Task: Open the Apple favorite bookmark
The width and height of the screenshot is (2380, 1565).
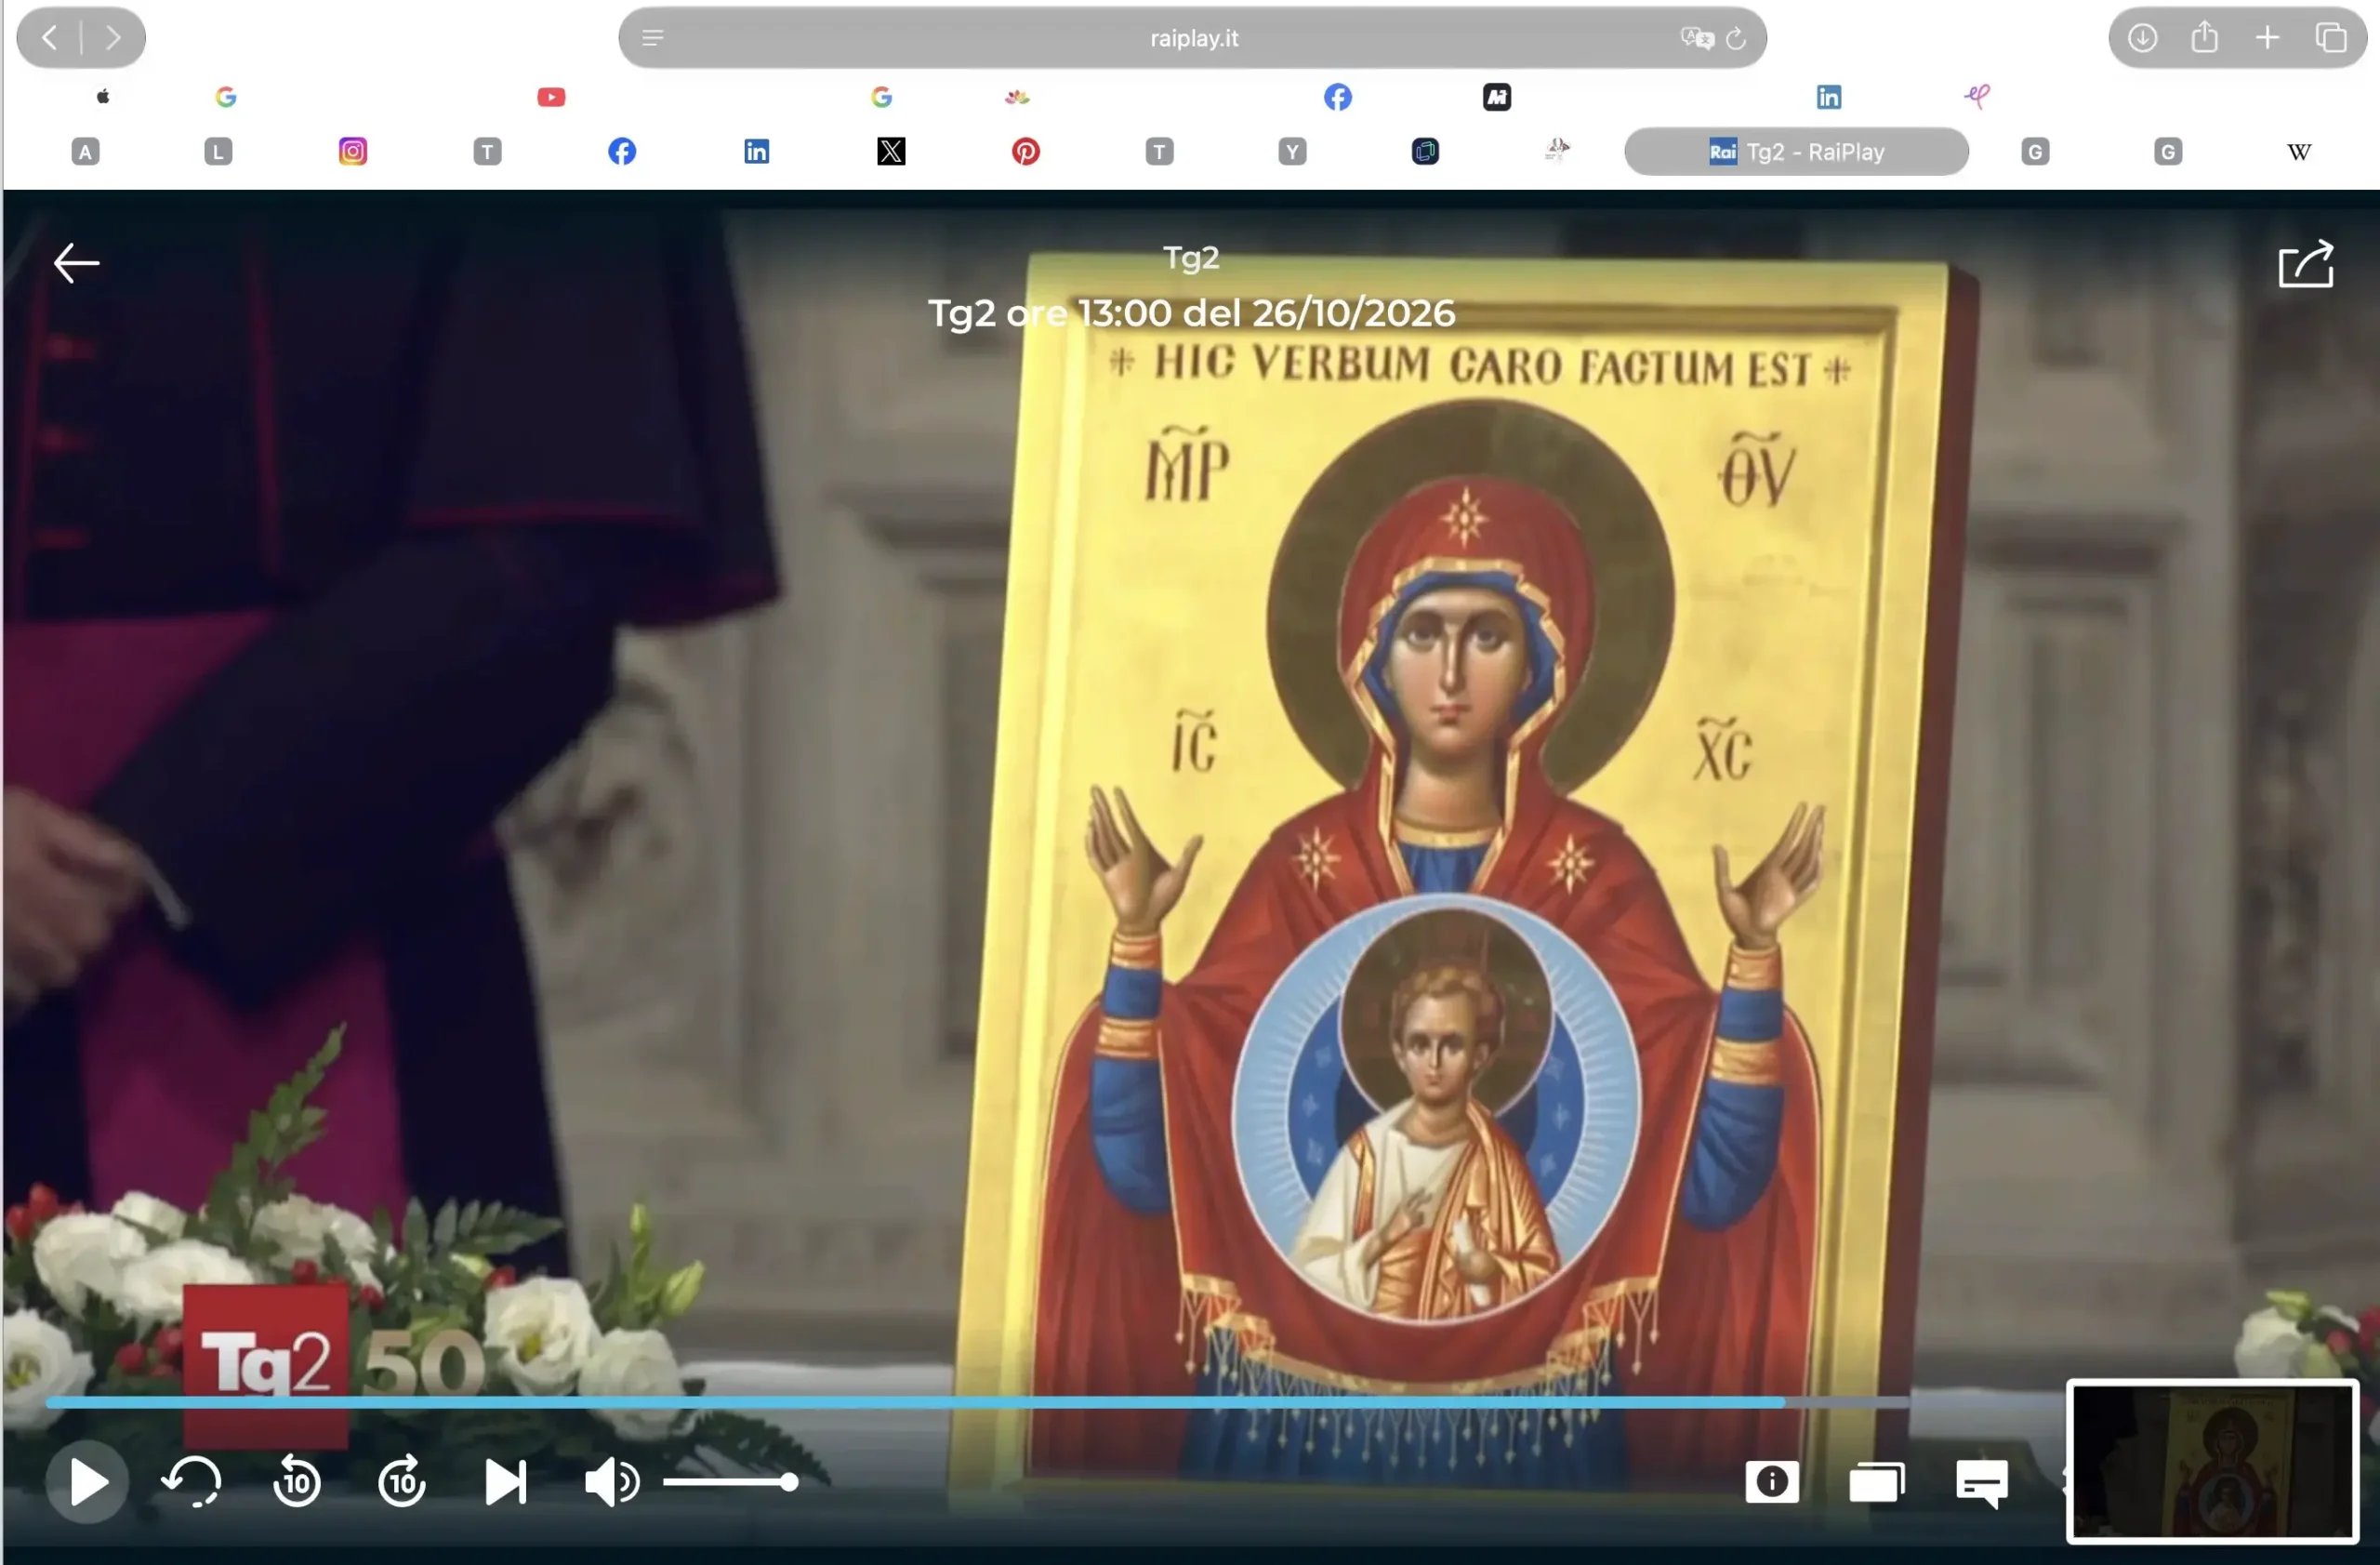Action: 103,97
